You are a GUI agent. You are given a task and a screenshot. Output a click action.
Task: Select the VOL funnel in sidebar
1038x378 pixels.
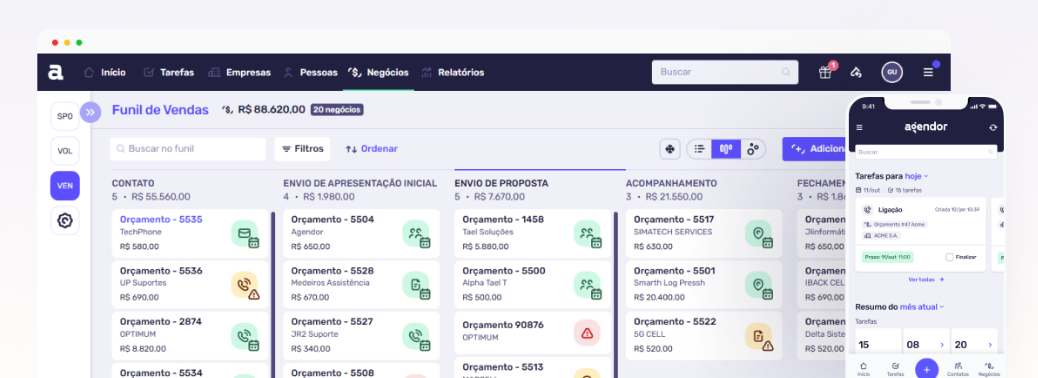point(65,151)
